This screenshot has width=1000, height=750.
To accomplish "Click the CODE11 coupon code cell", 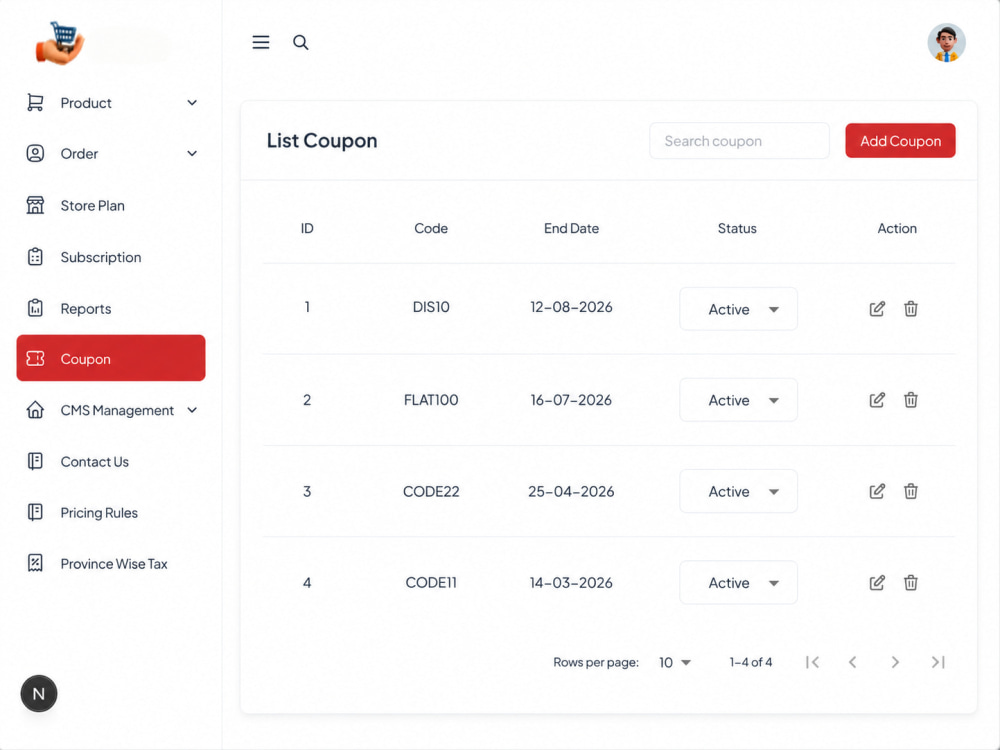I will pyautogui.click(x=430, y=582).
